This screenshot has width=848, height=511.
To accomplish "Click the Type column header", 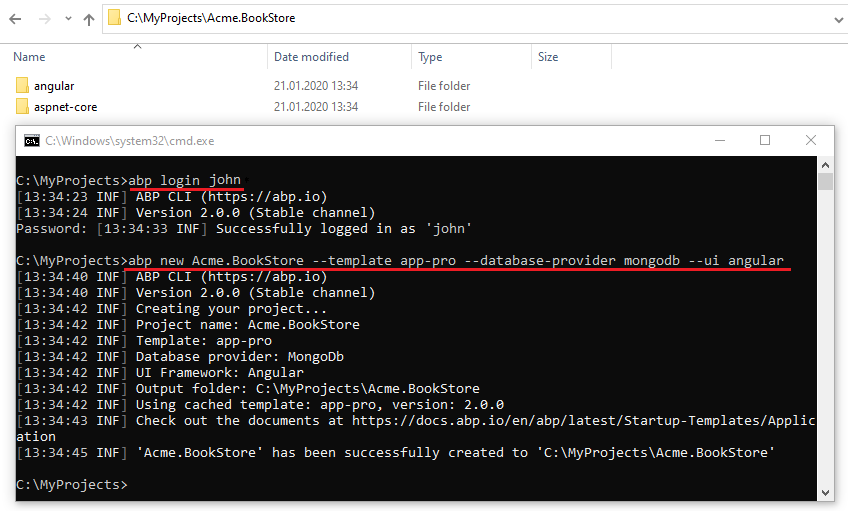I will pyautogui.click(x=430, y=57).
